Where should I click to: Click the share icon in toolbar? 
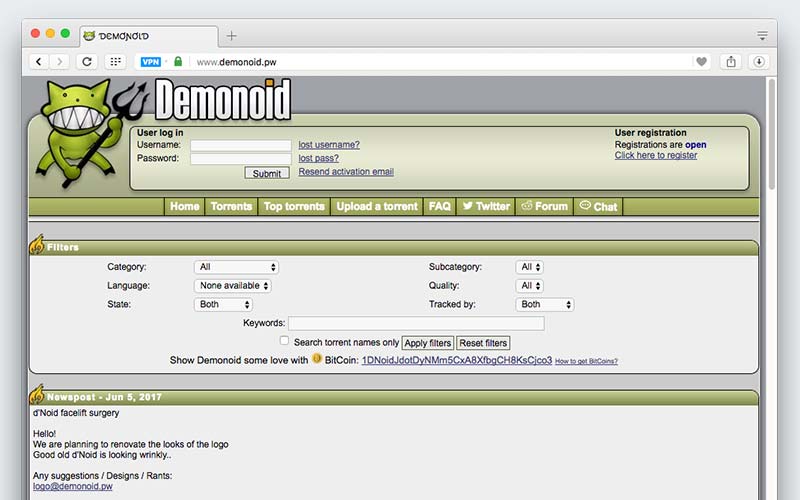point(731,62)
